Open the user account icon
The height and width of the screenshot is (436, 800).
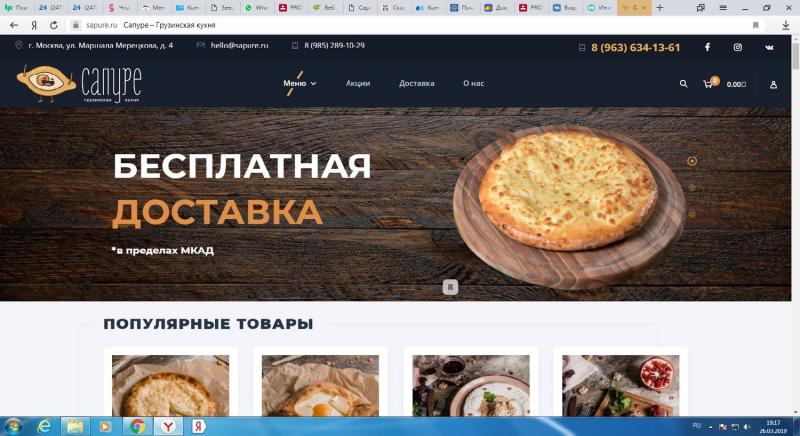pos(773,85)
